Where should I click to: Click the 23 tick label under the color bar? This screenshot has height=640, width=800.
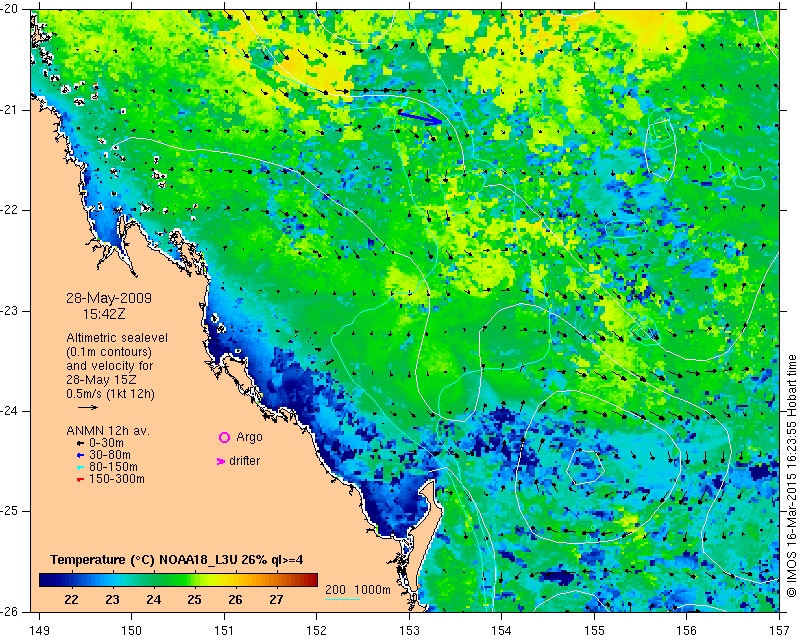112,600
